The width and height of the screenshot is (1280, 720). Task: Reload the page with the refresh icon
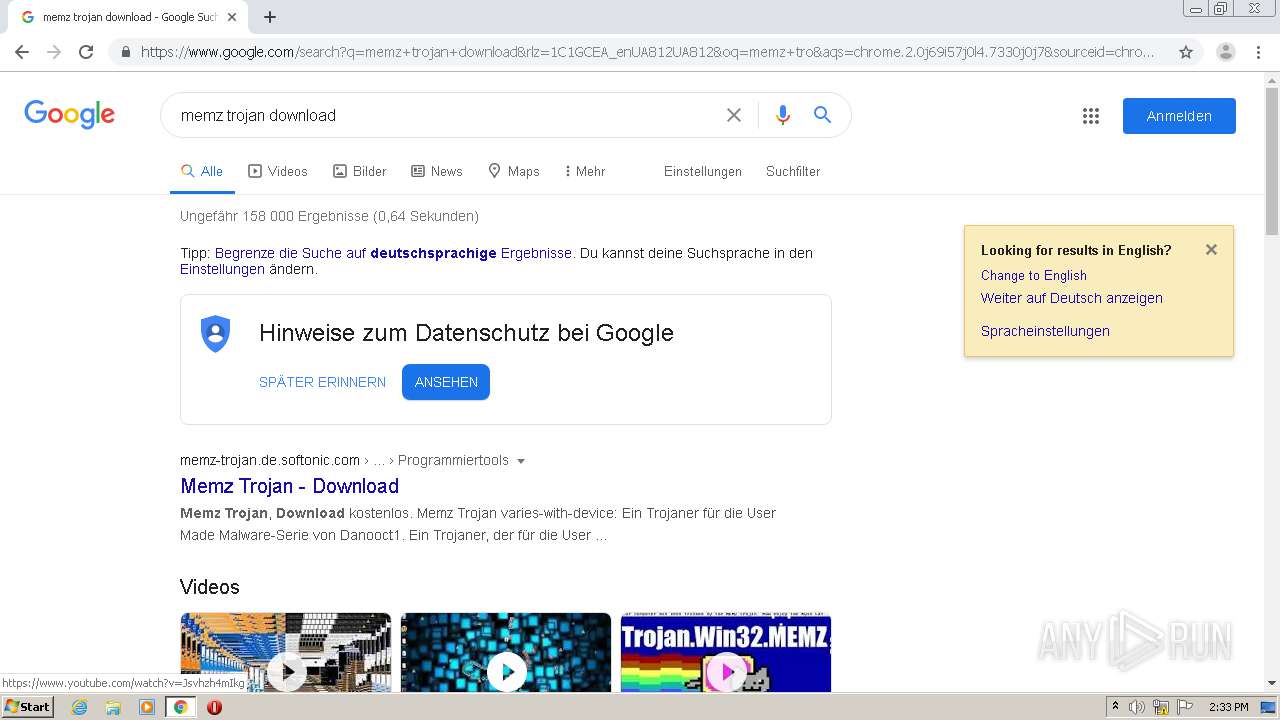point(86,52)
